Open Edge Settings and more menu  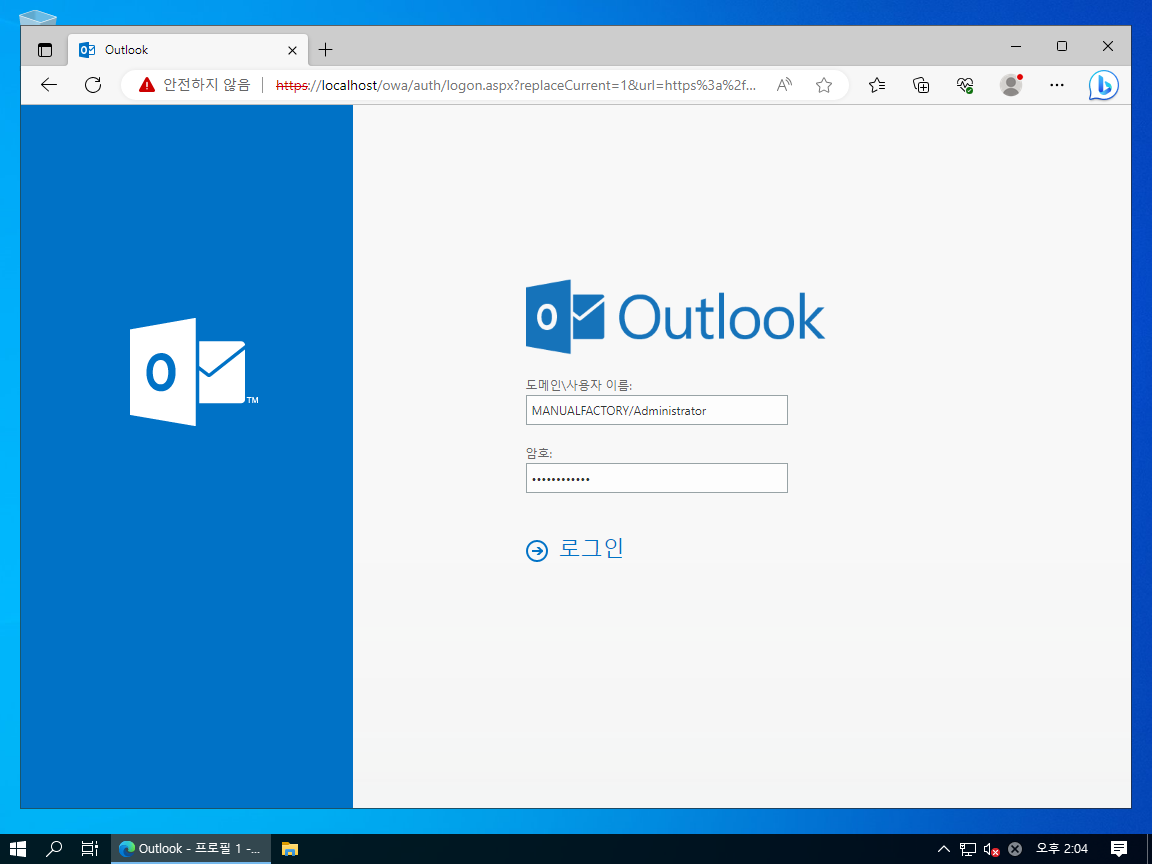[1056, 85]
